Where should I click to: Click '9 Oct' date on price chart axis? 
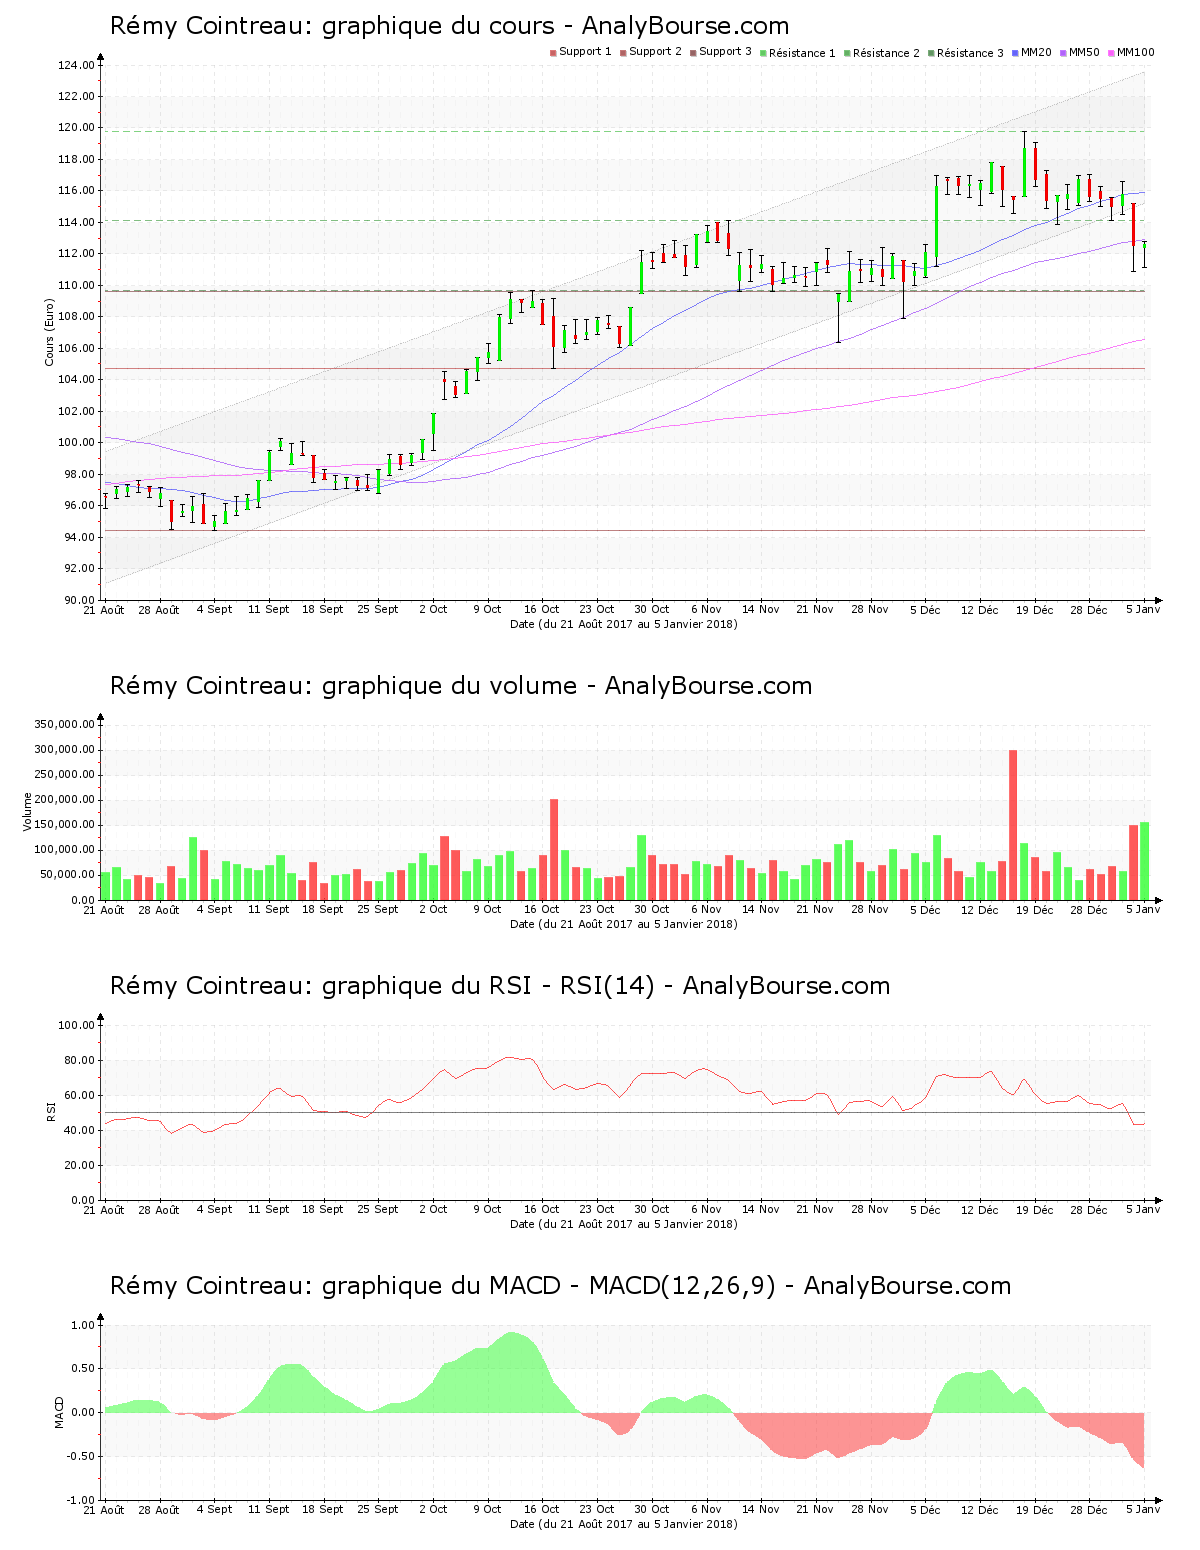coord(487,609)
